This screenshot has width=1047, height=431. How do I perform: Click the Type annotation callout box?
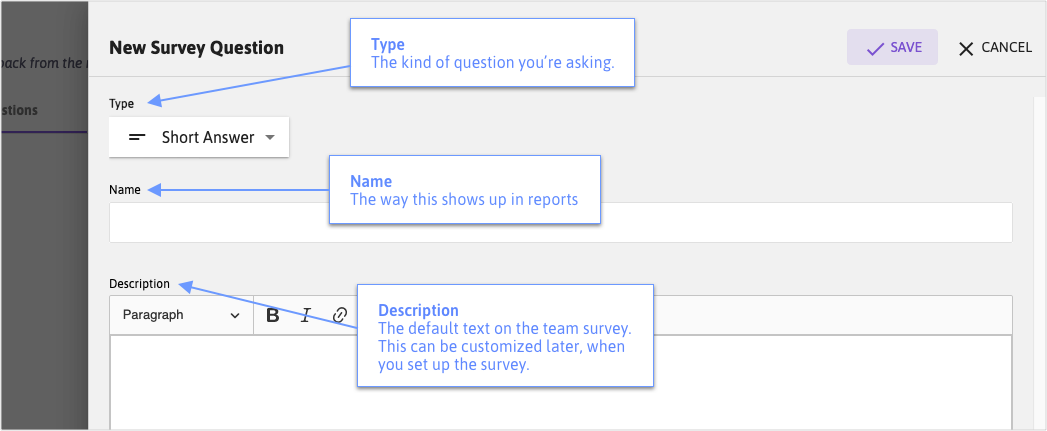[x=492, y=53]
